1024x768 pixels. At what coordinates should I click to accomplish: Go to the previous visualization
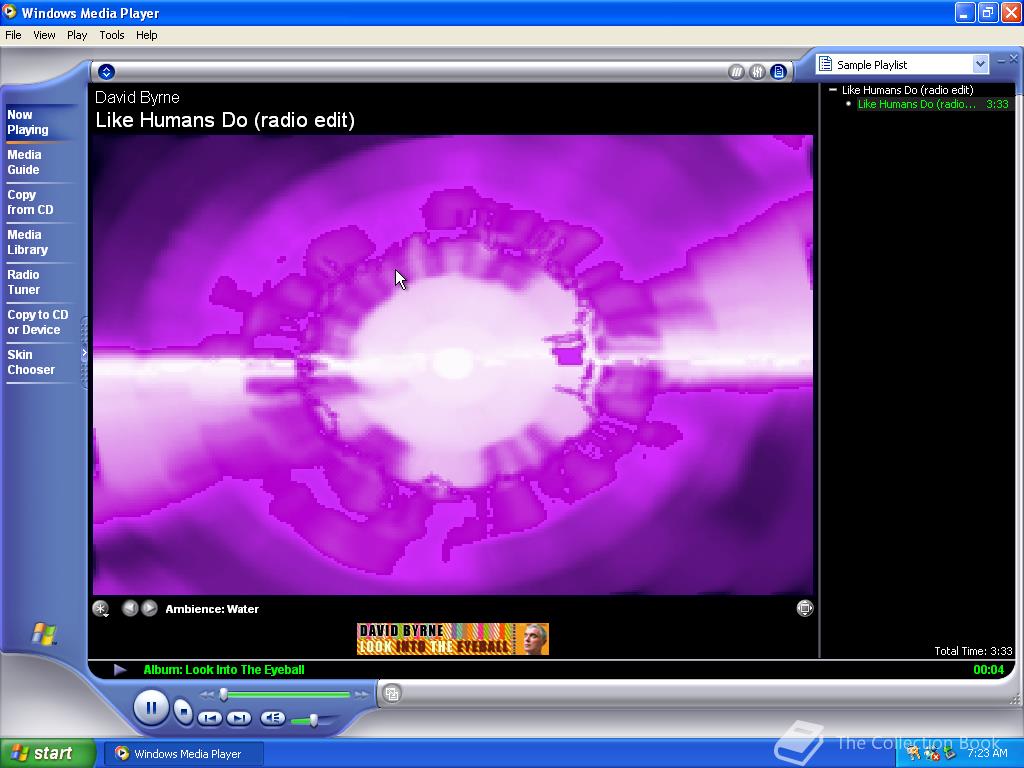[130, 608]
